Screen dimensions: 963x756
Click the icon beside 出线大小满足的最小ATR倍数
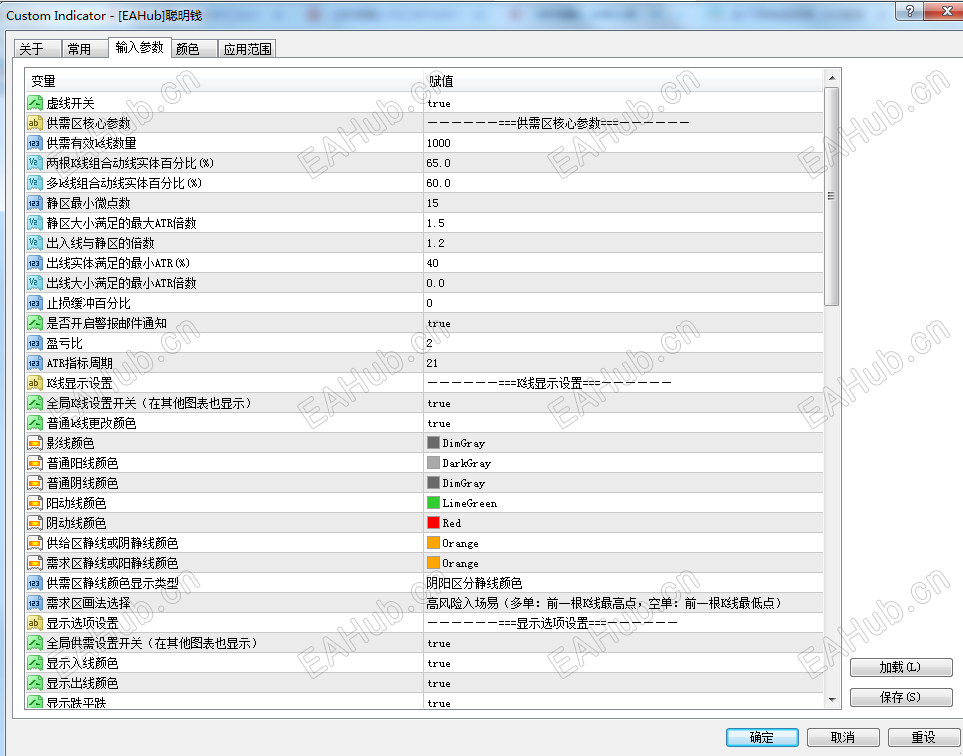pos(34,283)
